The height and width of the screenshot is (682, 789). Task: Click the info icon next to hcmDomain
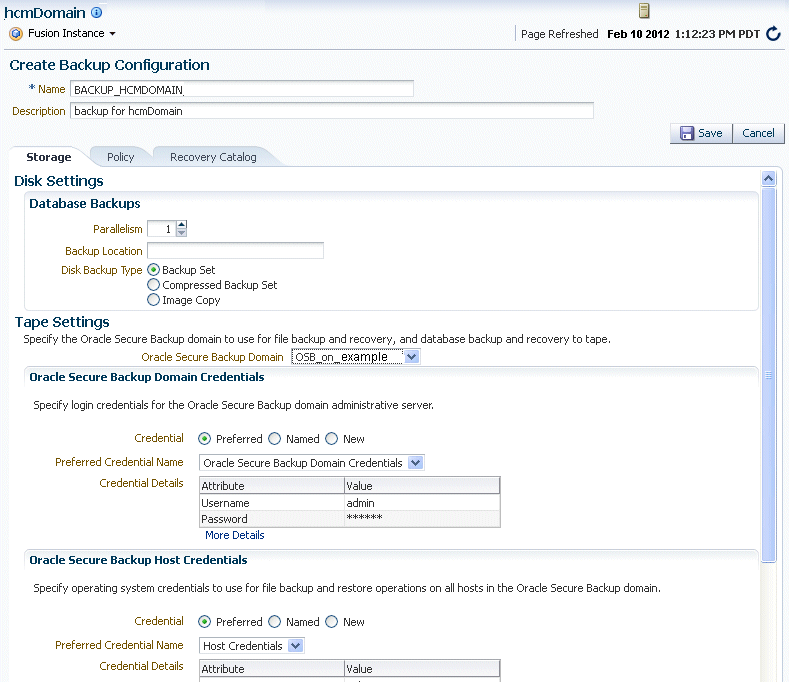(97, 12)
